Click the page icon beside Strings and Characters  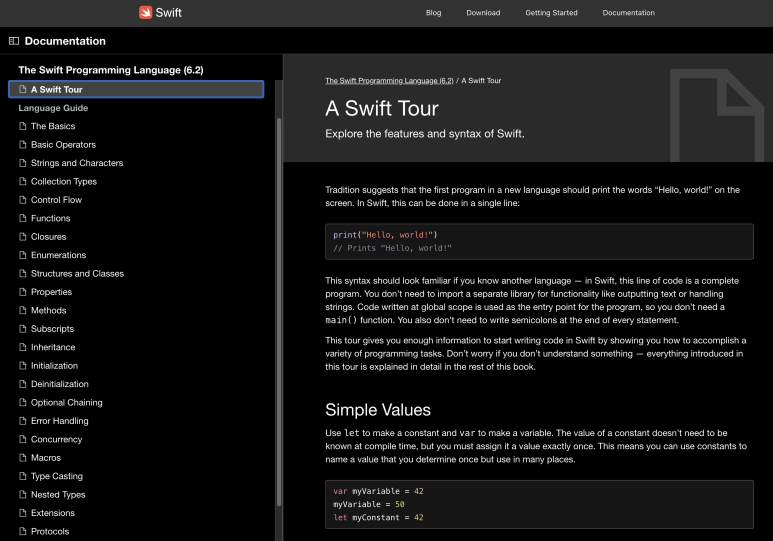[22, 163]
